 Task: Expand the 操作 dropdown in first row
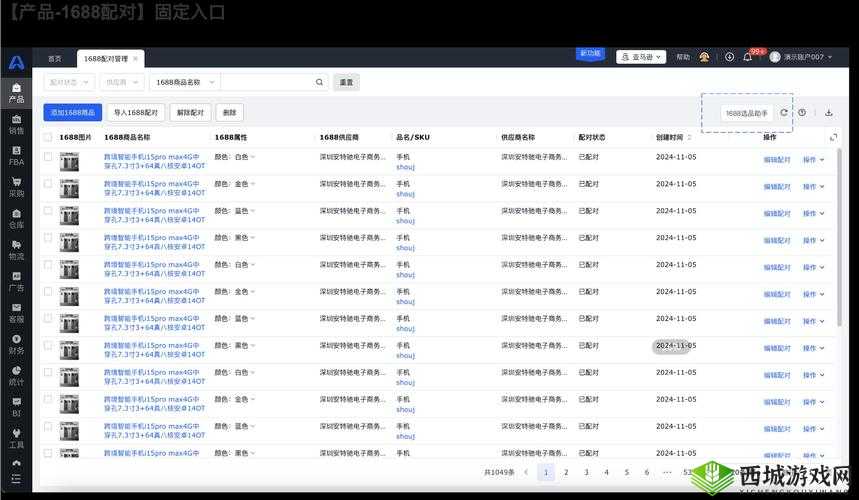pyautogui.click(x=814, y=160)
